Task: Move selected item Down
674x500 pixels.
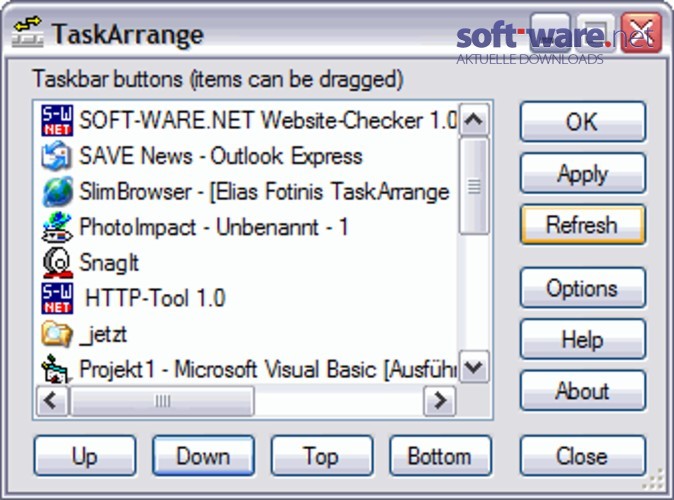Action: pos(203,456)
